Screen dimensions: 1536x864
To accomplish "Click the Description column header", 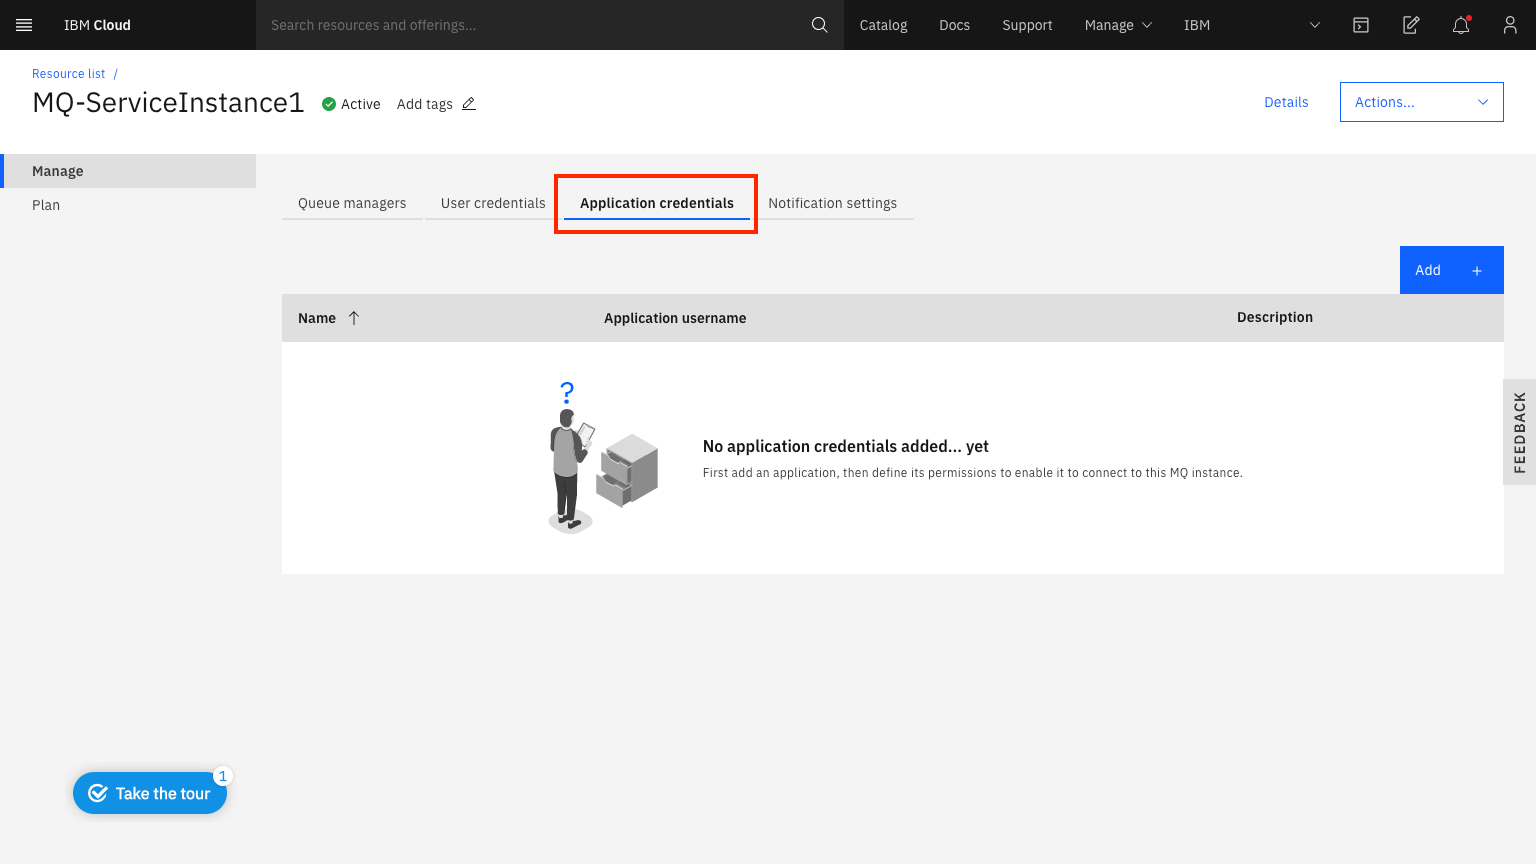I will 1274,317.
